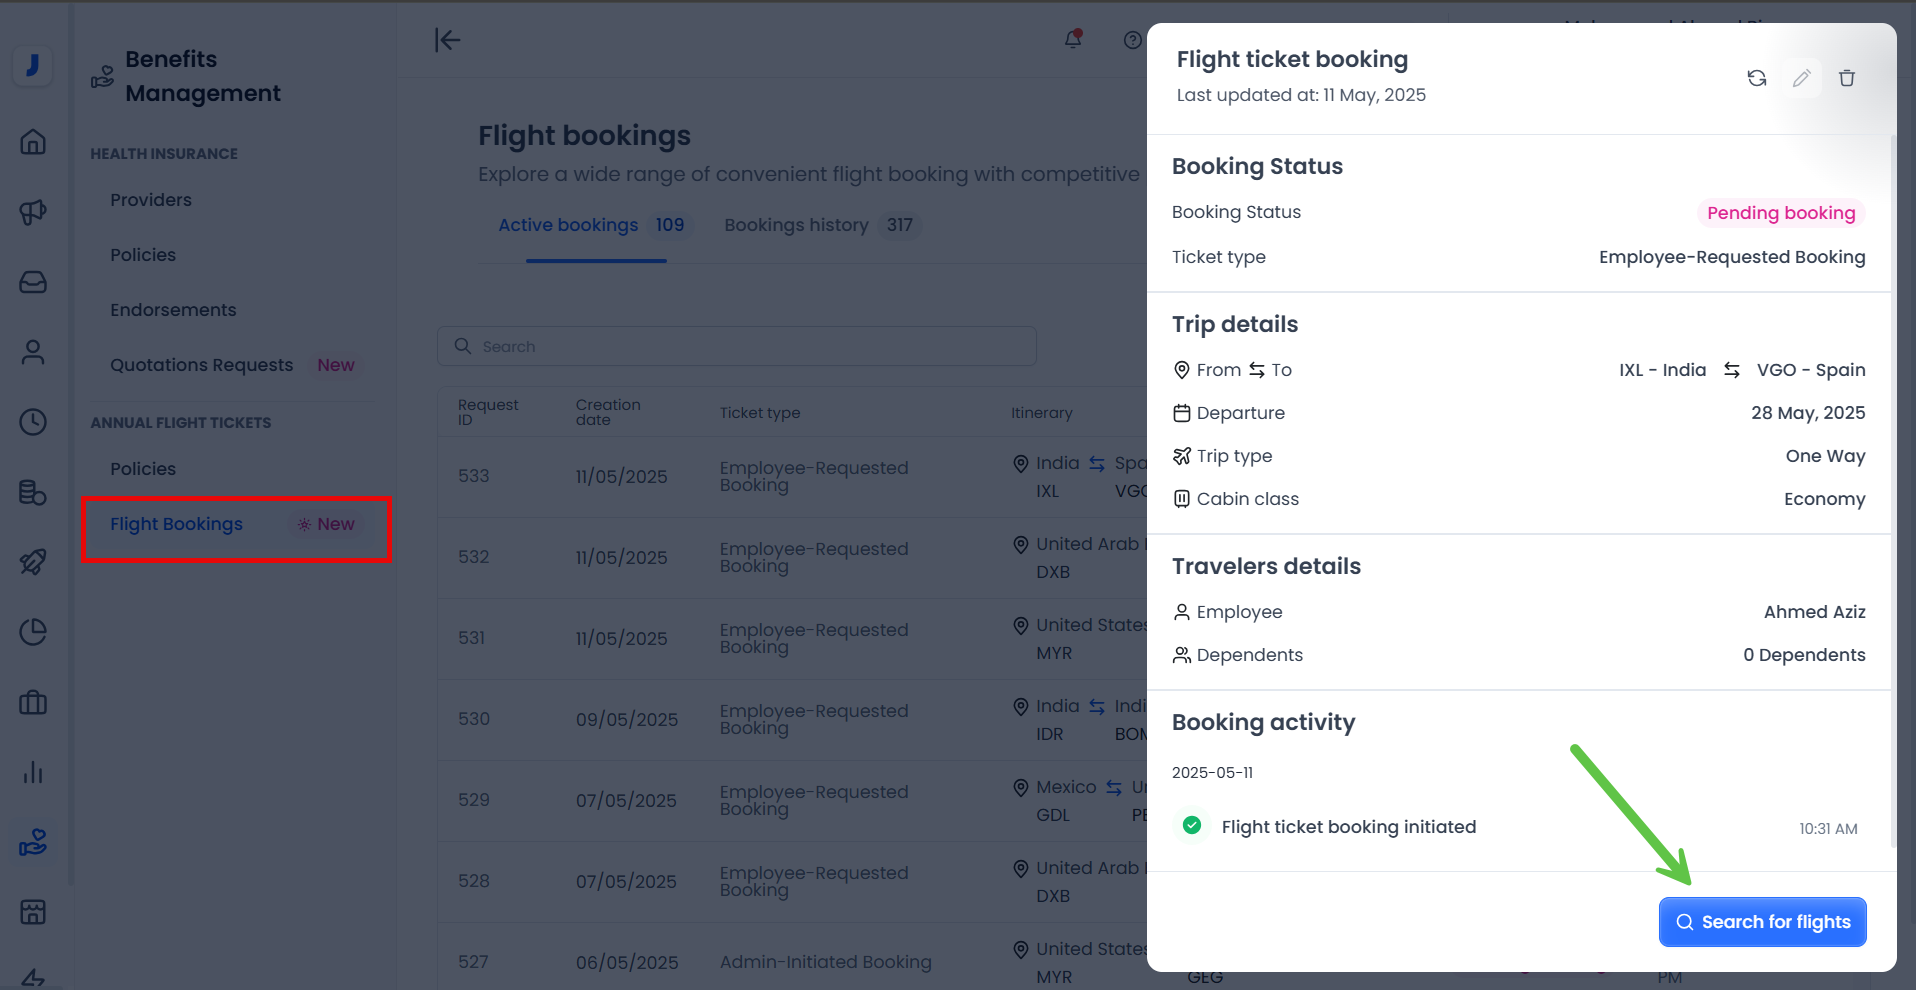The height and width of the screenshot is (990, 1916).
Task: Switch to the Active bookings tab
Action: [x=568, y=224]
